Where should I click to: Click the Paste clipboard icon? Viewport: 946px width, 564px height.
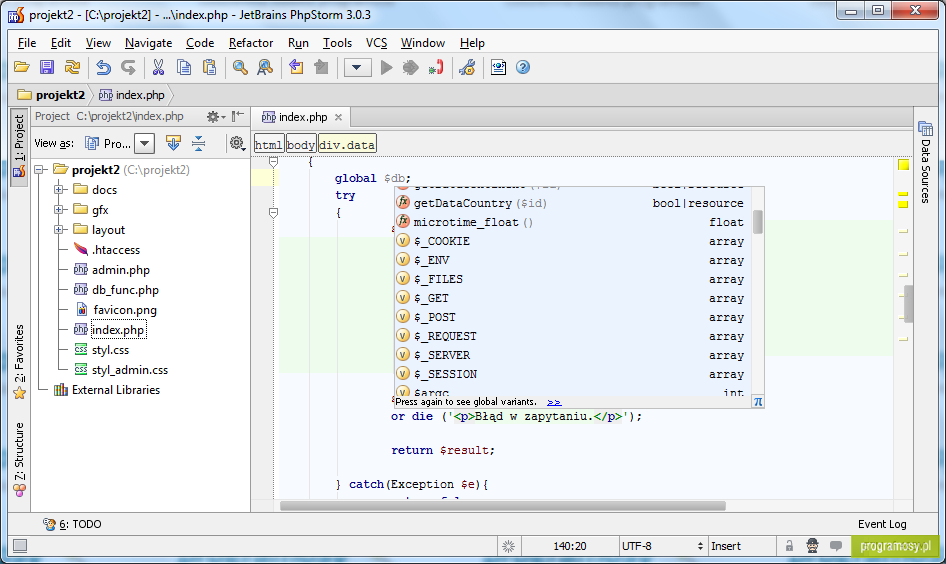tap(209, 67)
